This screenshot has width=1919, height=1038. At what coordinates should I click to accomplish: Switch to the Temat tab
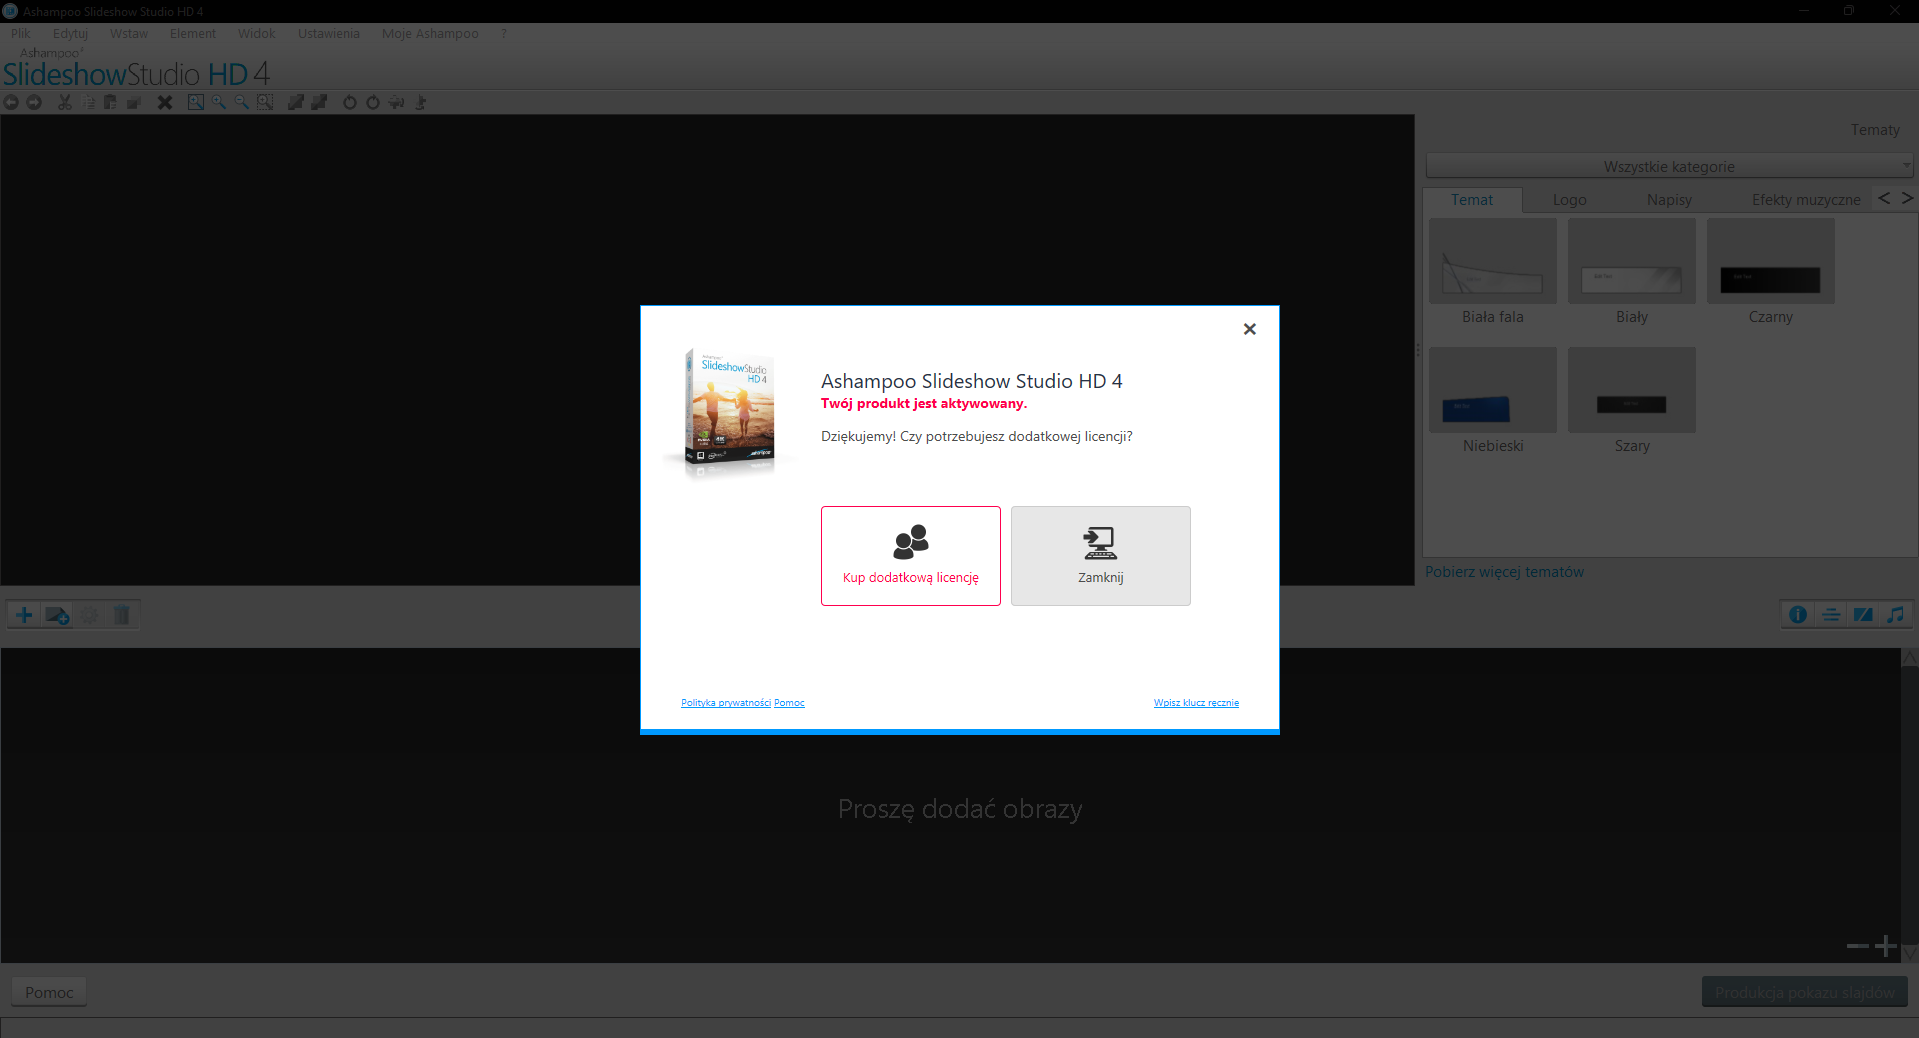(1472, 200)
